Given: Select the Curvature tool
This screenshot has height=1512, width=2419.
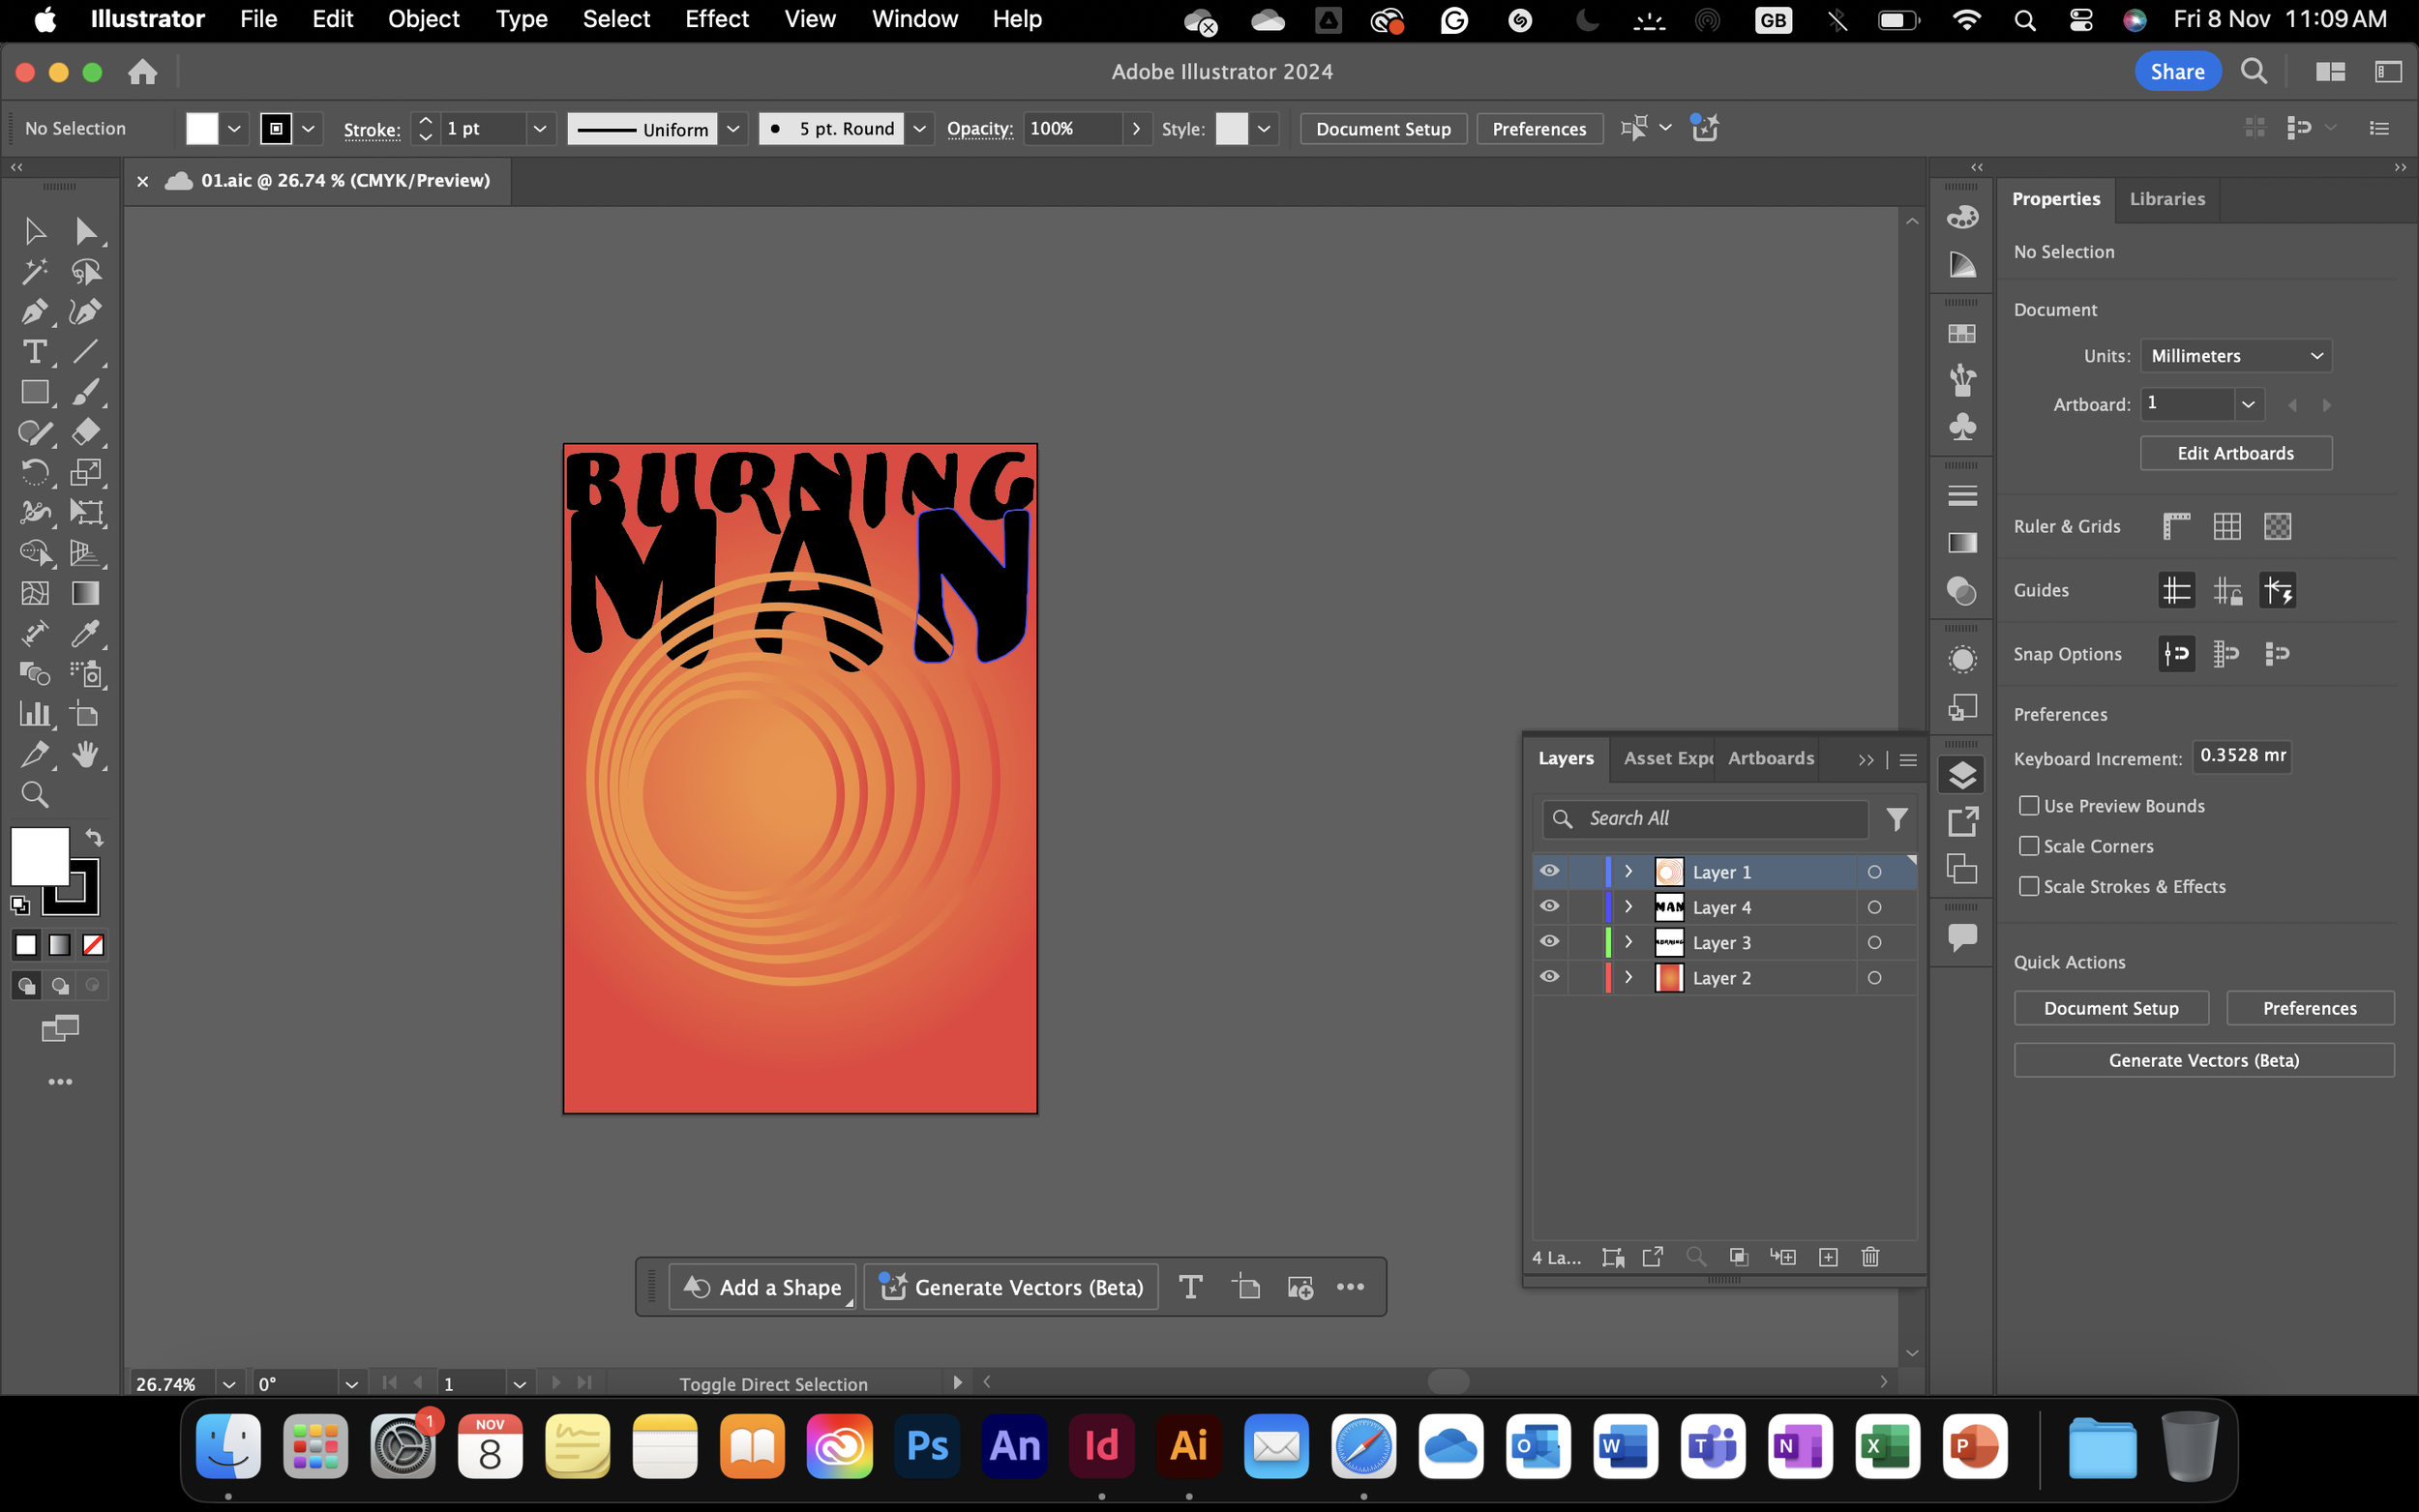Looking at the screenshot, I should pyautogui.click(x=86, y=311).
